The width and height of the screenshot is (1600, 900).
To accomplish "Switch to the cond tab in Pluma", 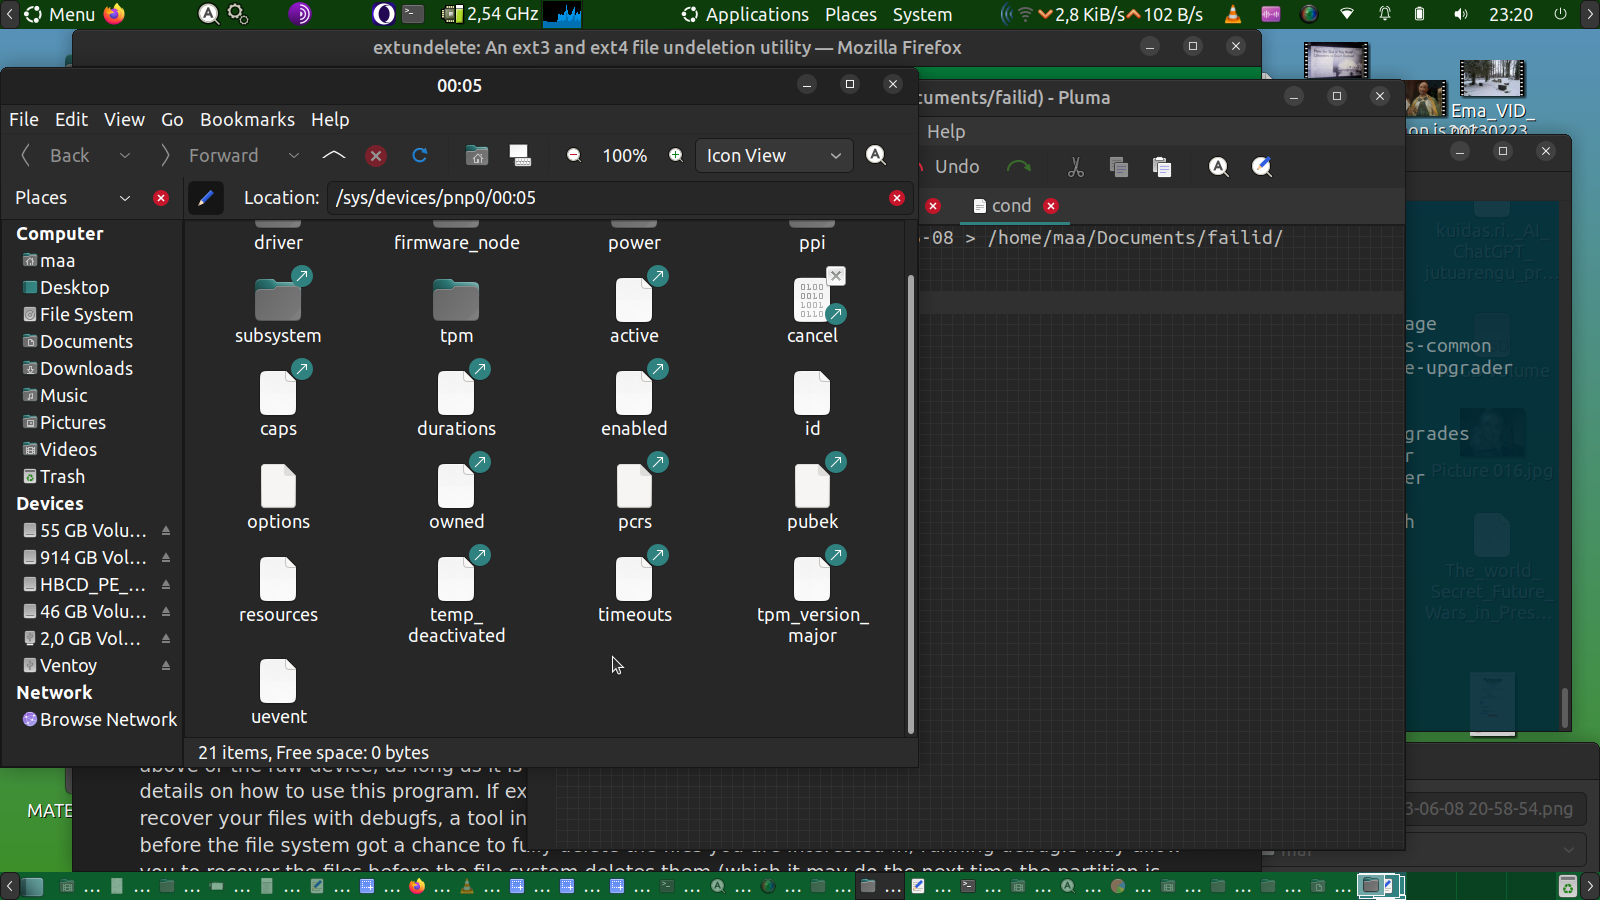I will [x=1011, y=205].
